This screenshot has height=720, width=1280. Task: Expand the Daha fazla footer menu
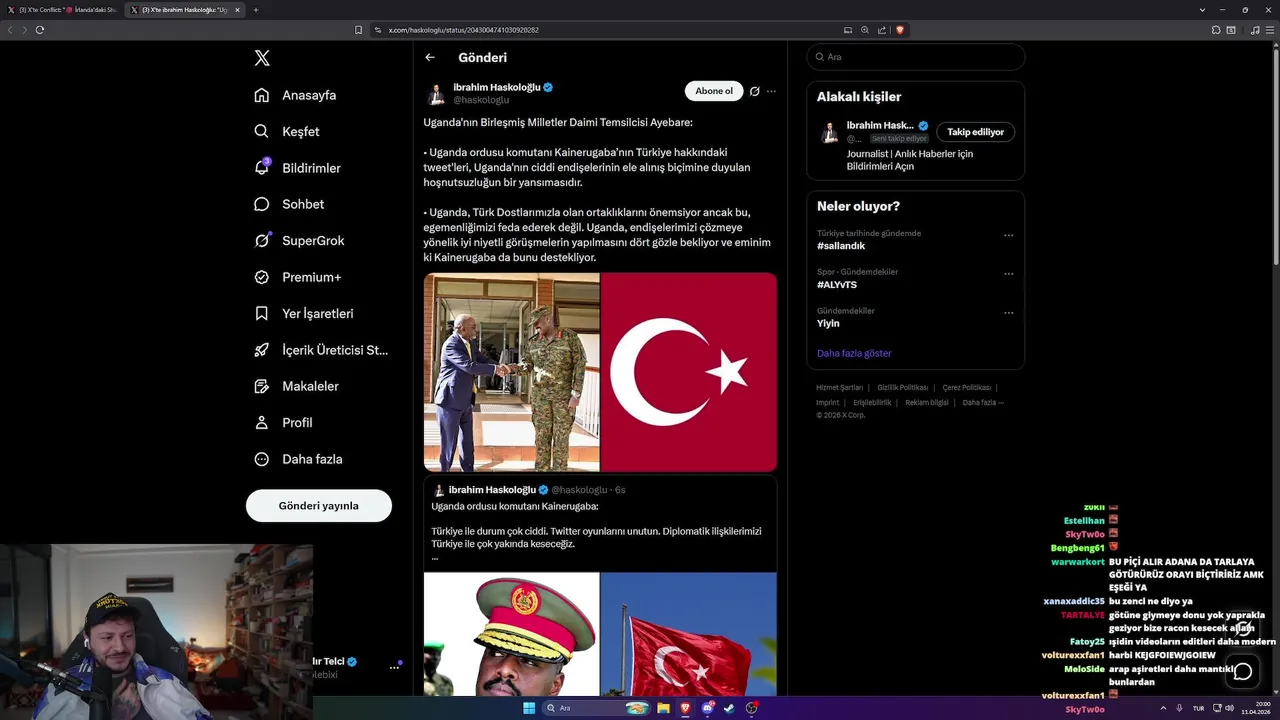tap(982, 402)
